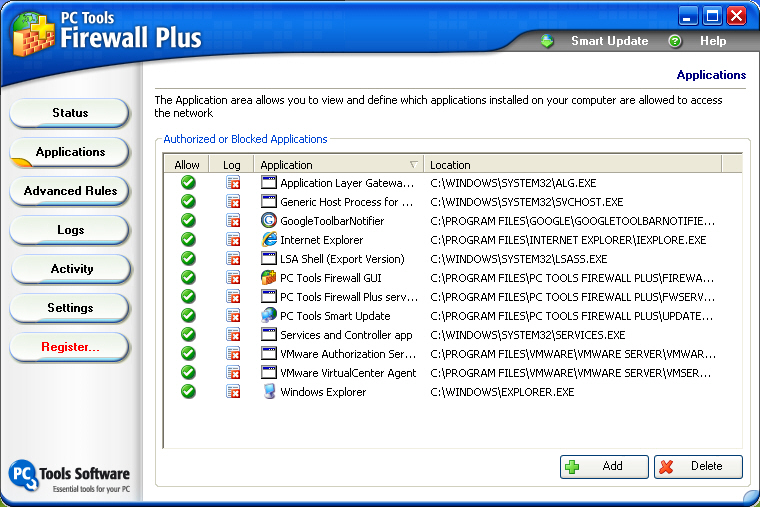This screenshot has height=507, width=760.
Task: Click the red Register... button
Action: [70, 347]
